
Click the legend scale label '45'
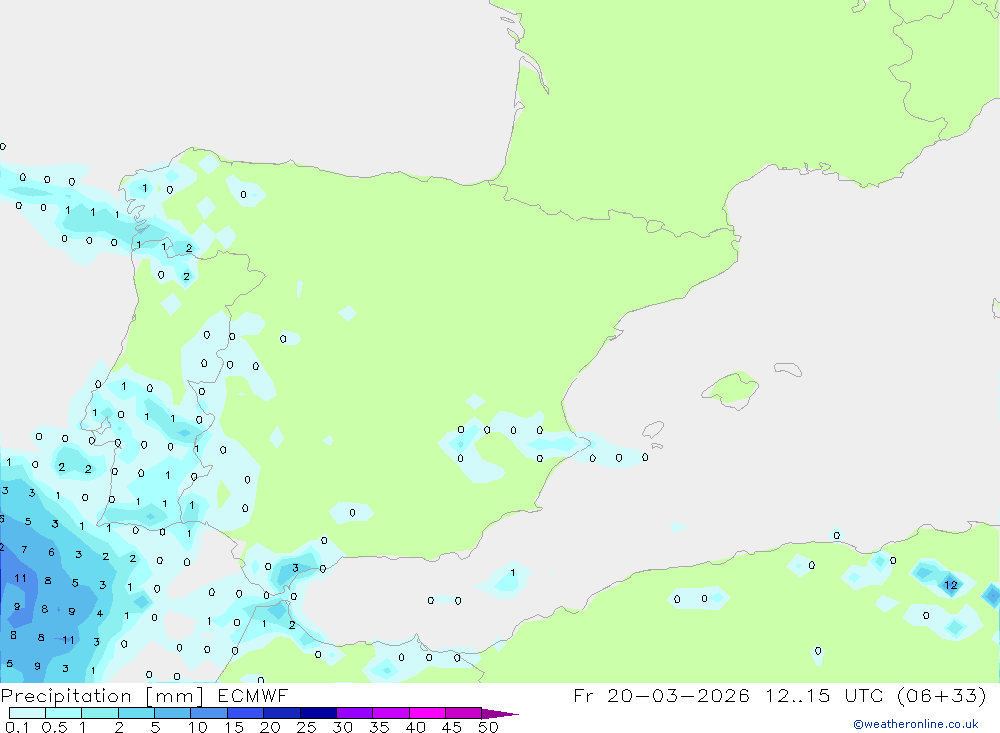tap(452, 727)
